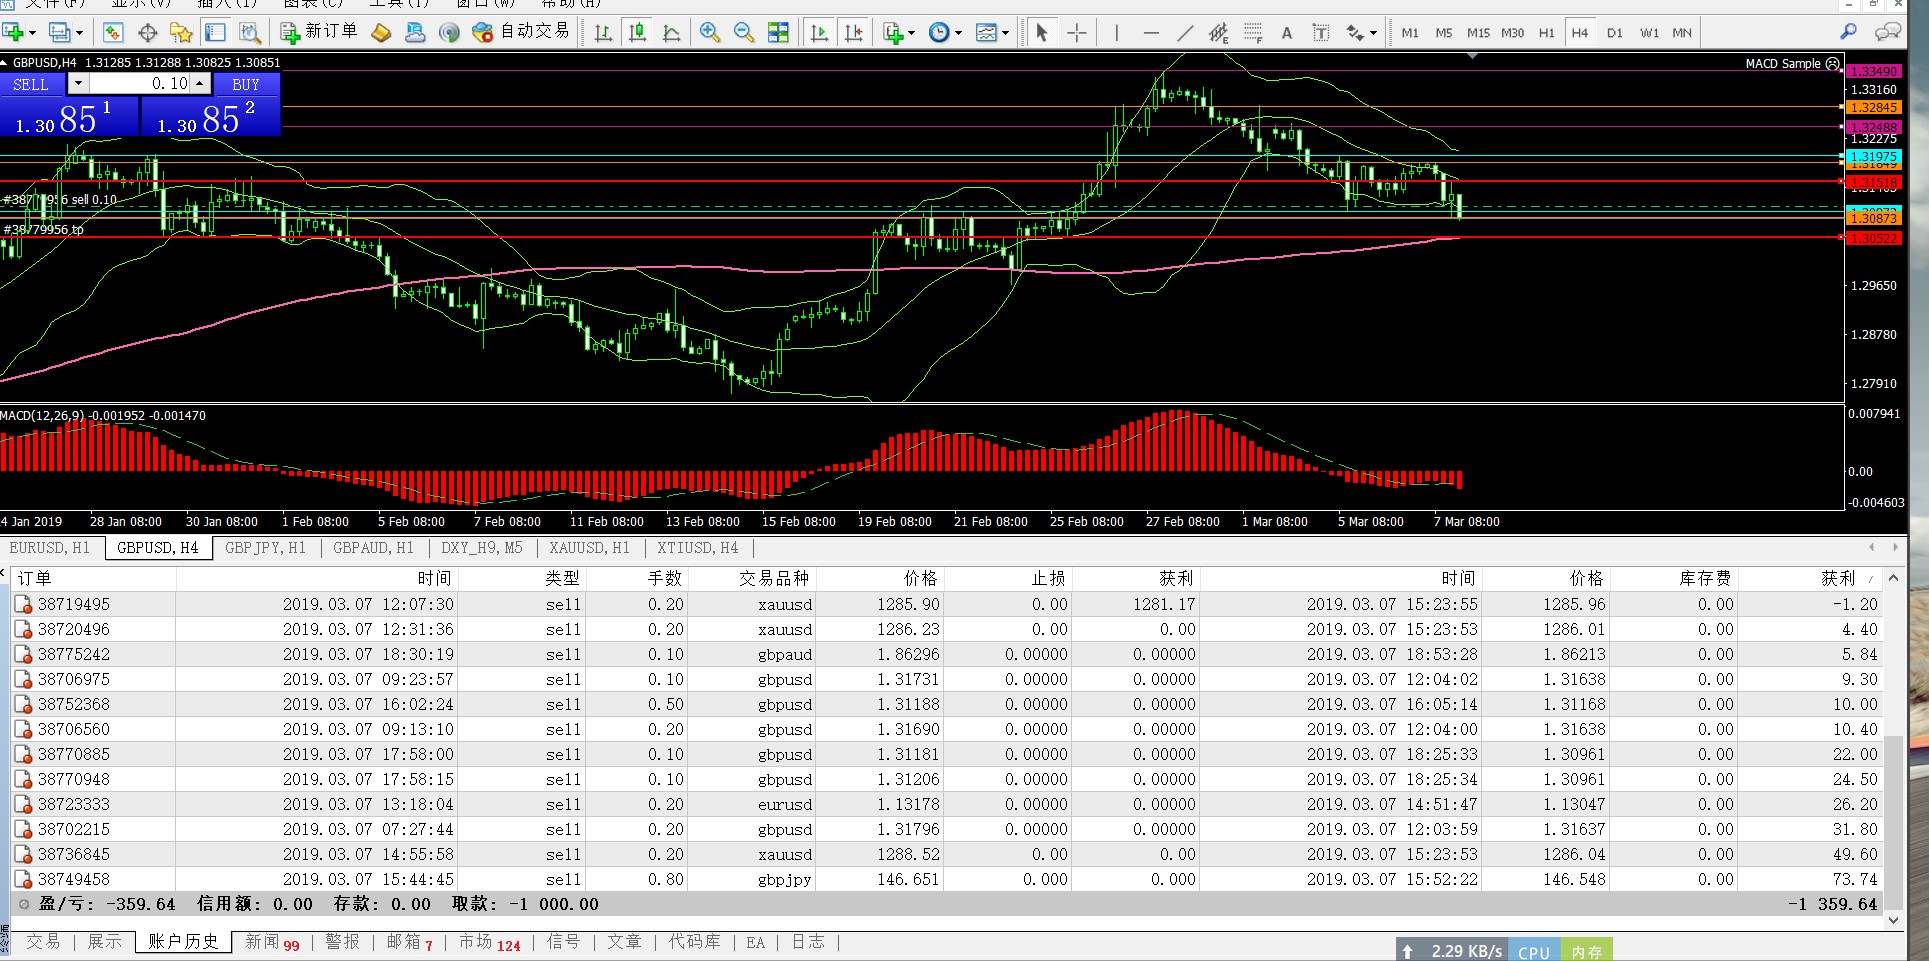Zoom out of the chart

pos(744,33)
